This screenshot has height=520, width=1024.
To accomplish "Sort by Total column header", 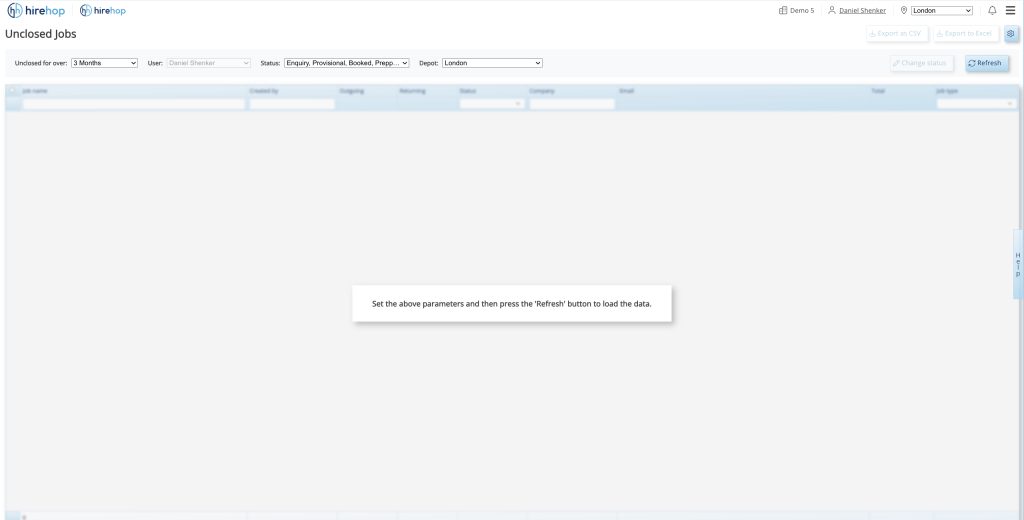I will pyautogui.click(x=878, y=91).
